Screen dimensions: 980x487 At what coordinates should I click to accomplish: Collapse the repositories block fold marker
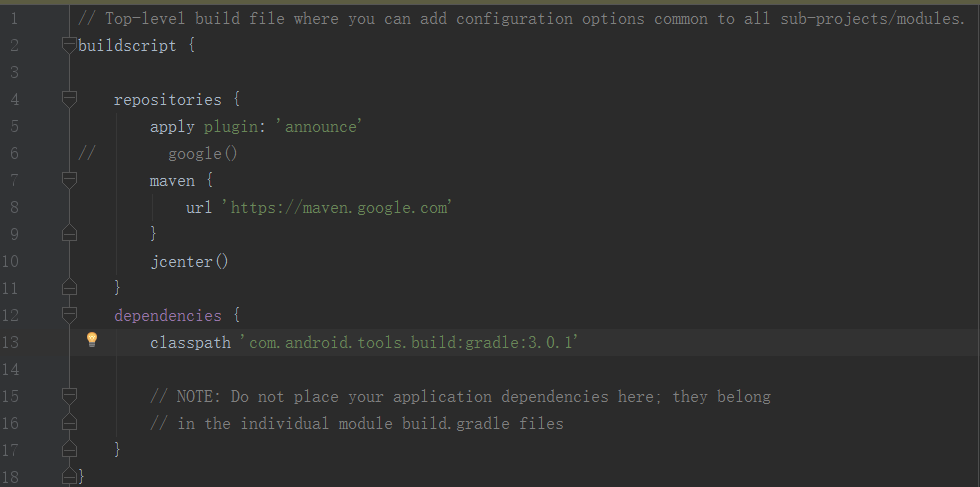[x=69, y=99]
